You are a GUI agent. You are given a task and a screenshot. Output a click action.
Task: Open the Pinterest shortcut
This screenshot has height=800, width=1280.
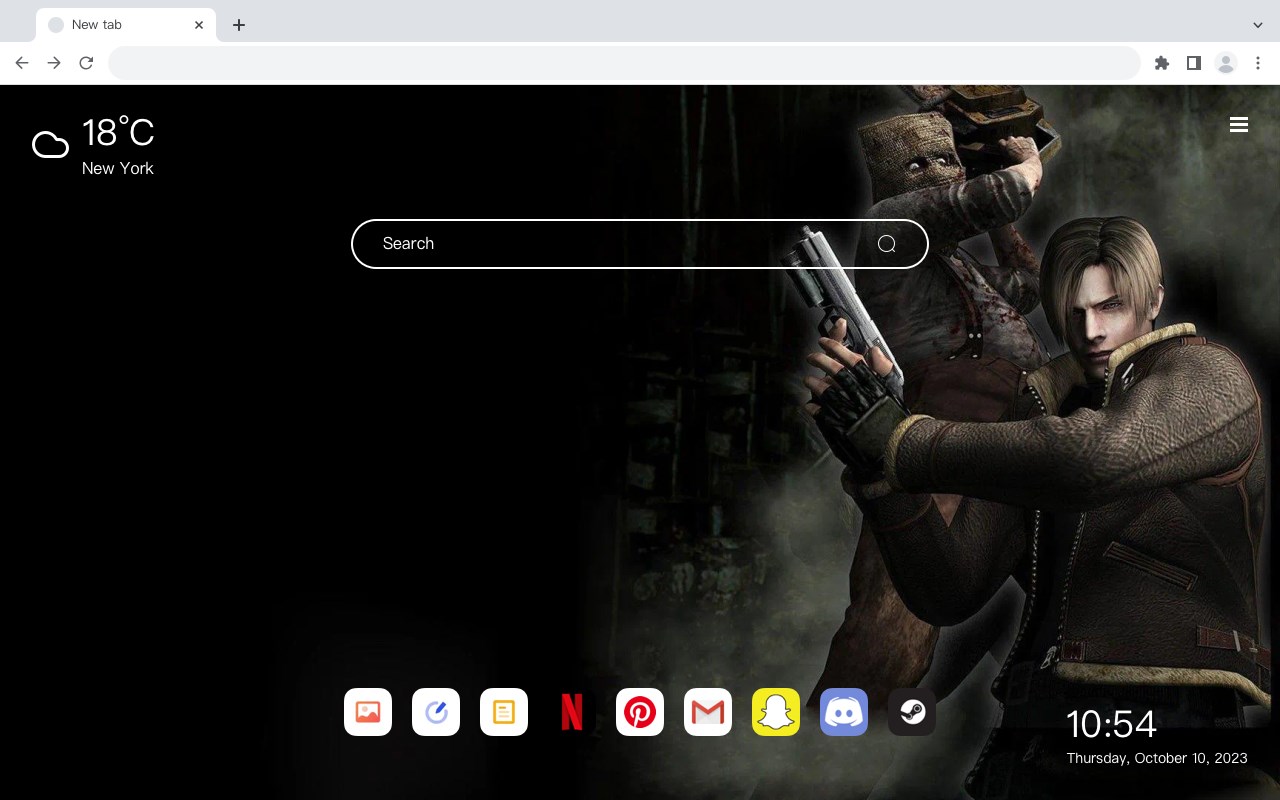[x=640, y=712]
